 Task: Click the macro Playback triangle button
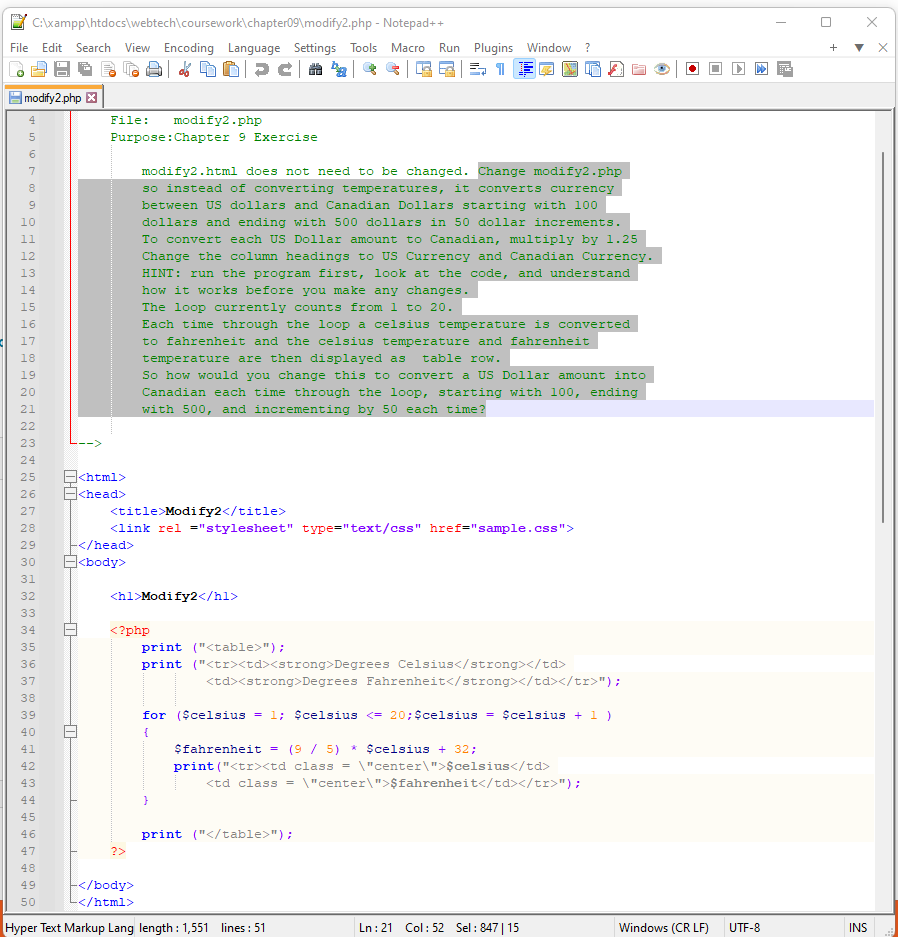pos(738,69)
